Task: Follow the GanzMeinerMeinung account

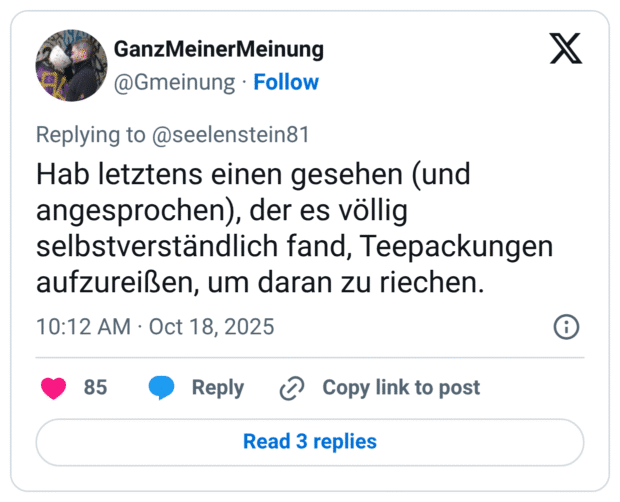Action: pos(286,82)
